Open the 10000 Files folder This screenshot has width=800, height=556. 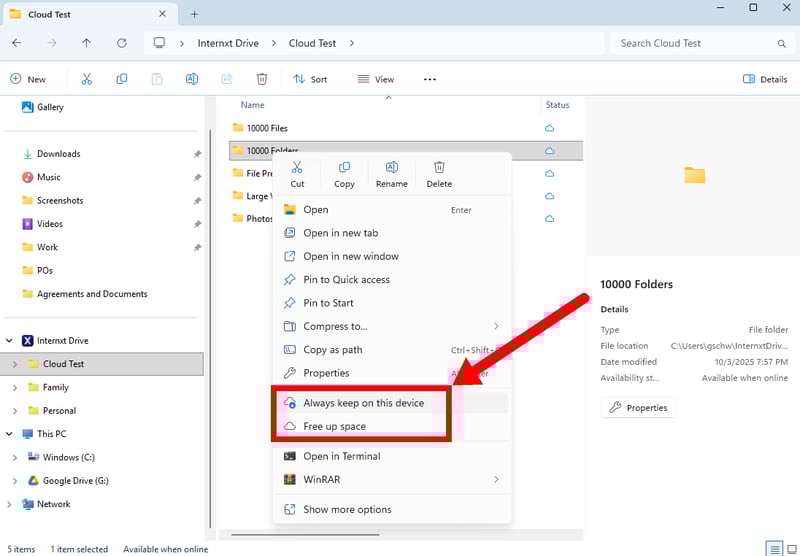click(x=266, y=128)
